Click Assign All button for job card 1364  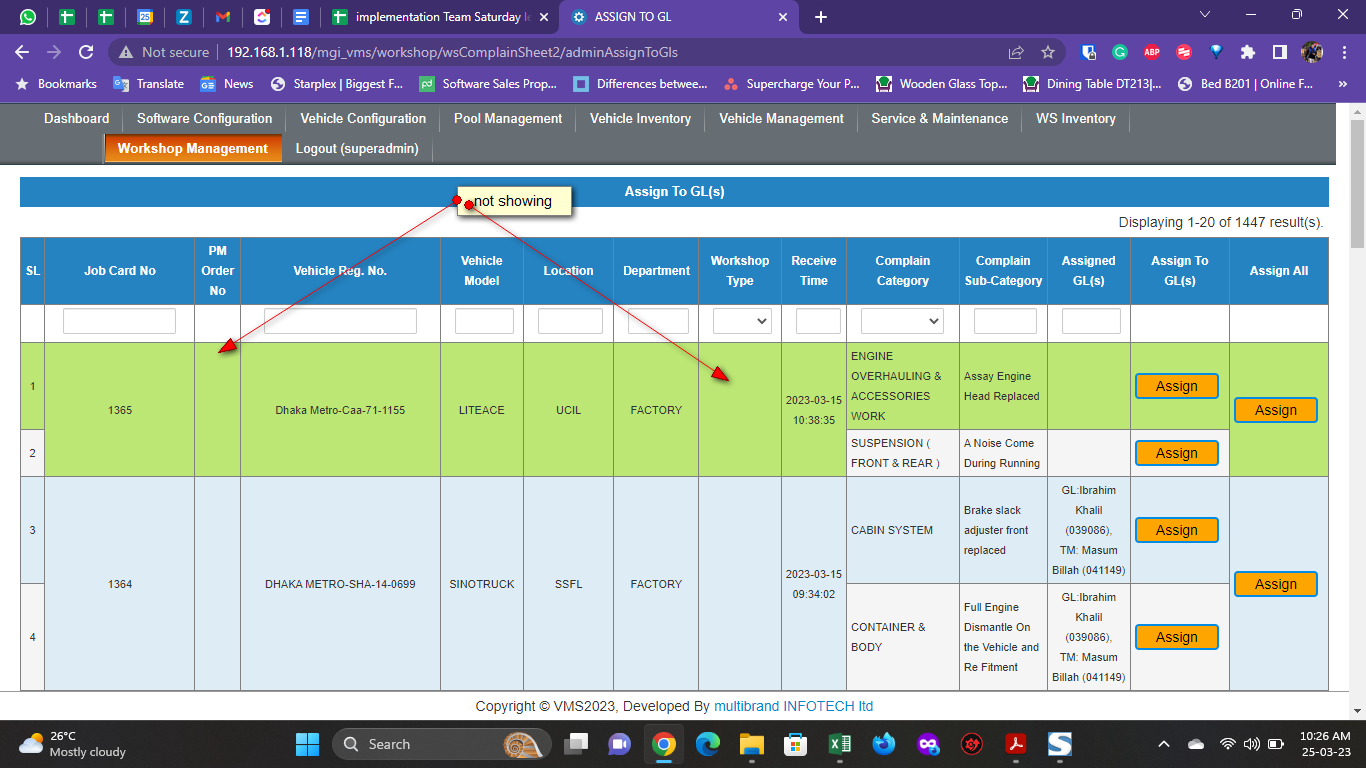1275,584
